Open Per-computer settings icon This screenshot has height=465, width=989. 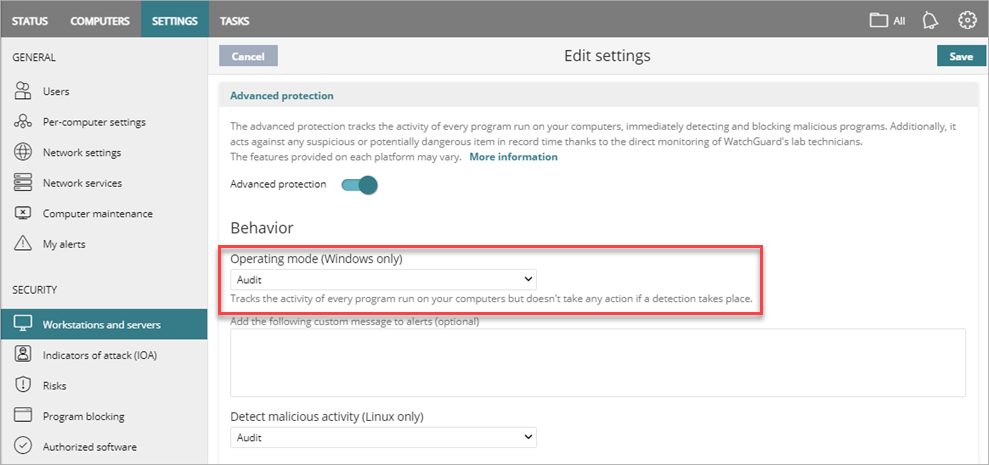point(24,123)
